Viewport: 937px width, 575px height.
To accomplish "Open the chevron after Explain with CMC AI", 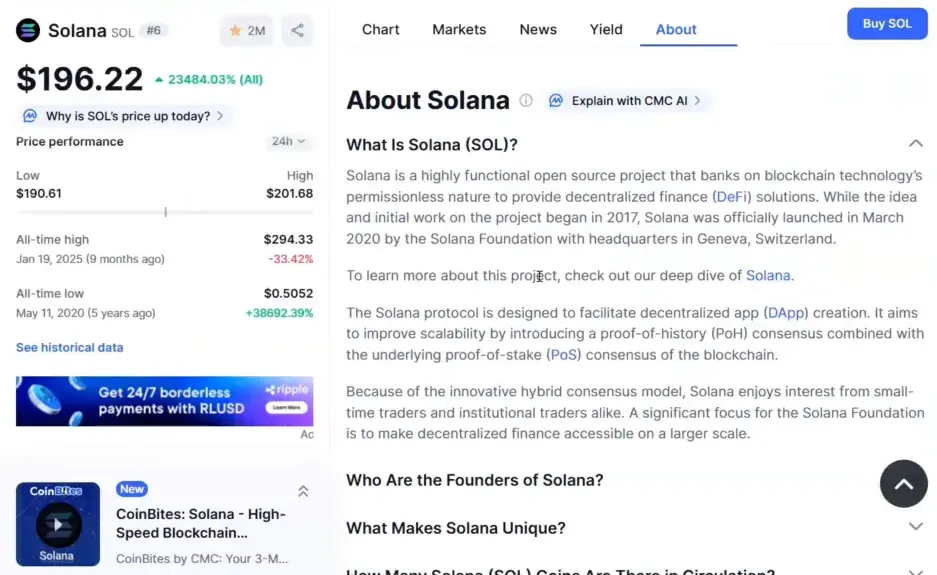I will [697, 100].
